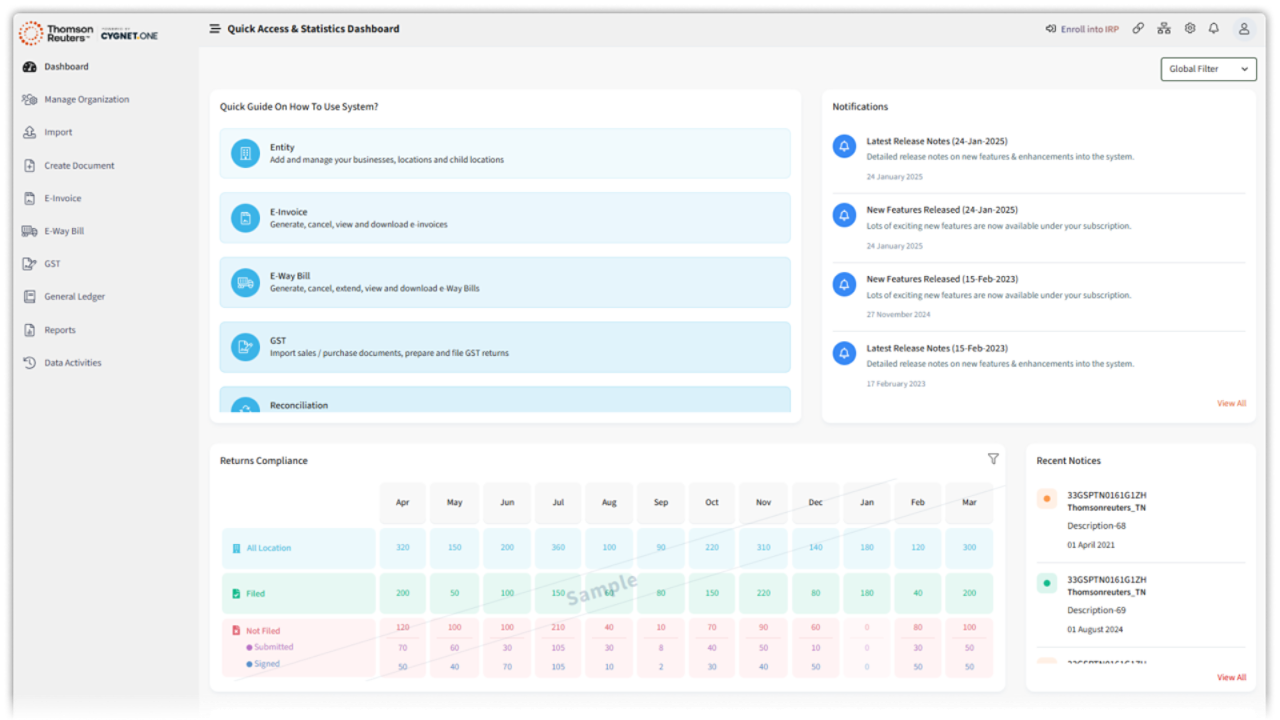Select the All Location row label
This screenshot has width=1280, height=720.
[x=268, y=548]
